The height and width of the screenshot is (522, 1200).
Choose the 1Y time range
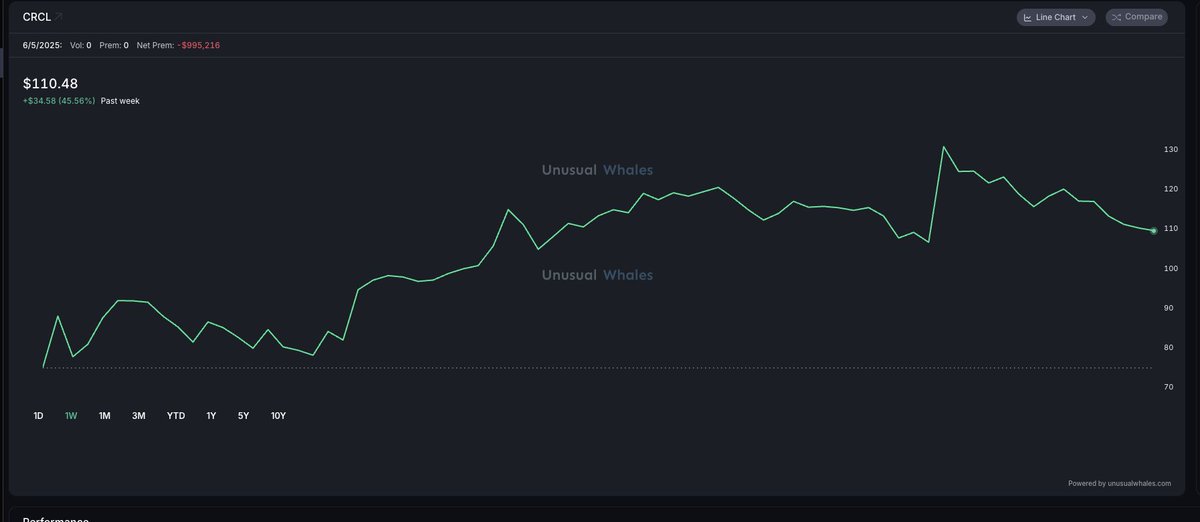click(x=211, y=415)
